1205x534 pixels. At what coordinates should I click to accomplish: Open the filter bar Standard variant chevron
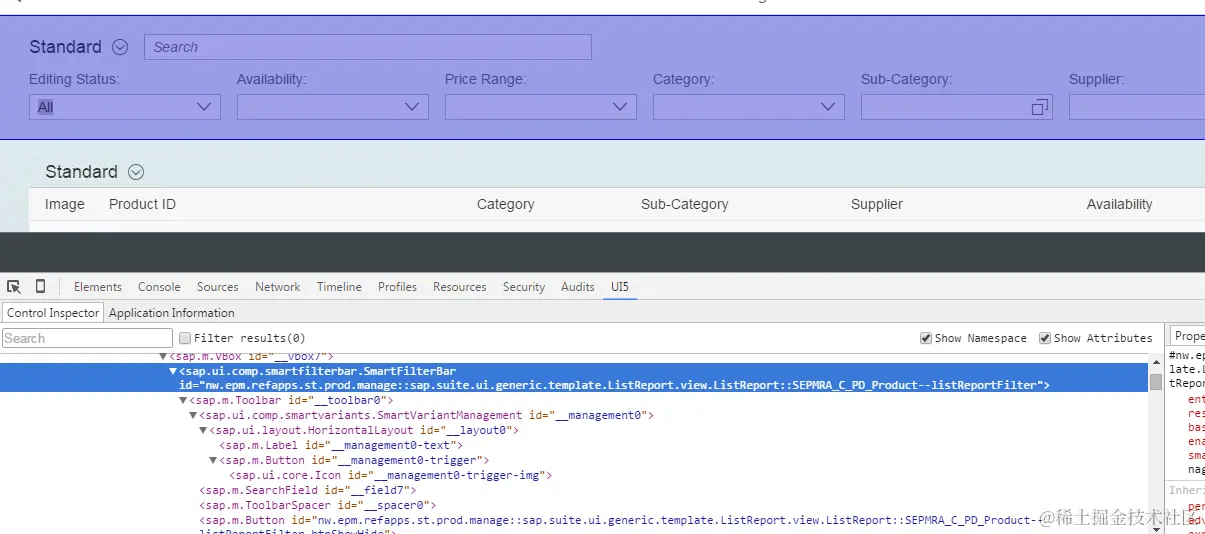(120, 47)
